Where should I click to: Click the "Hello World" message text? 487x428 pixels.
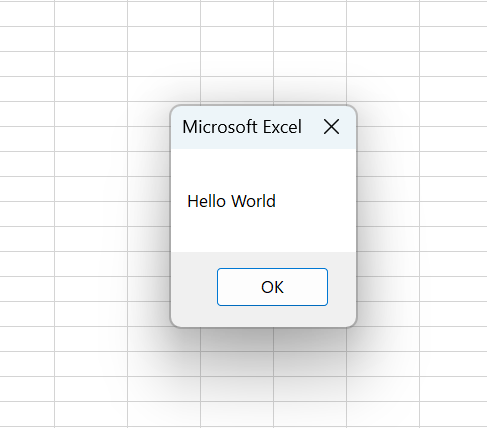231,201
